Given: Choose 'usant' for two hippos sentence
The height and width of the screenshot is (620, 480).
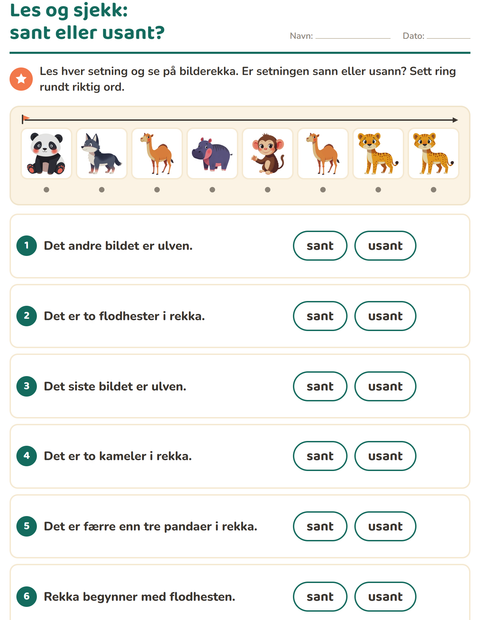Looking at the screenshot, I should [x=385, y=316].
